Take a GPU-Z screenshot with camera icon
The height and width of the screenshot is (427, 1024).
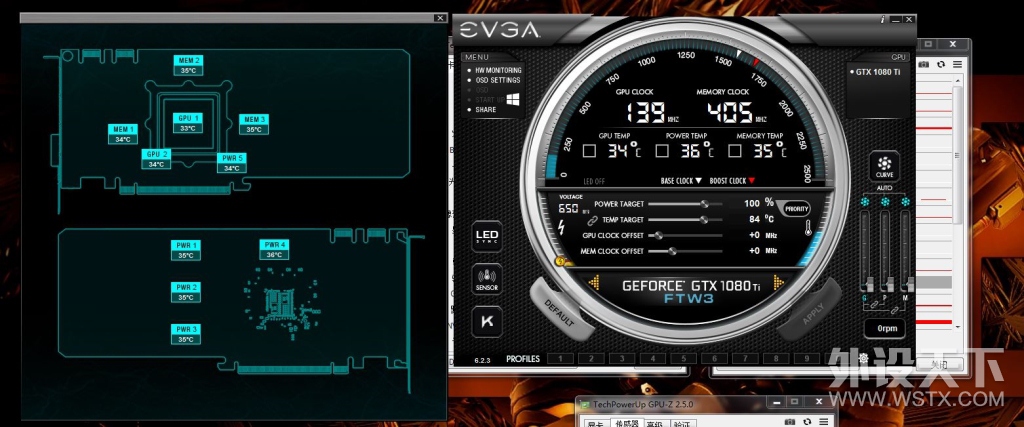tap(923, 64)
